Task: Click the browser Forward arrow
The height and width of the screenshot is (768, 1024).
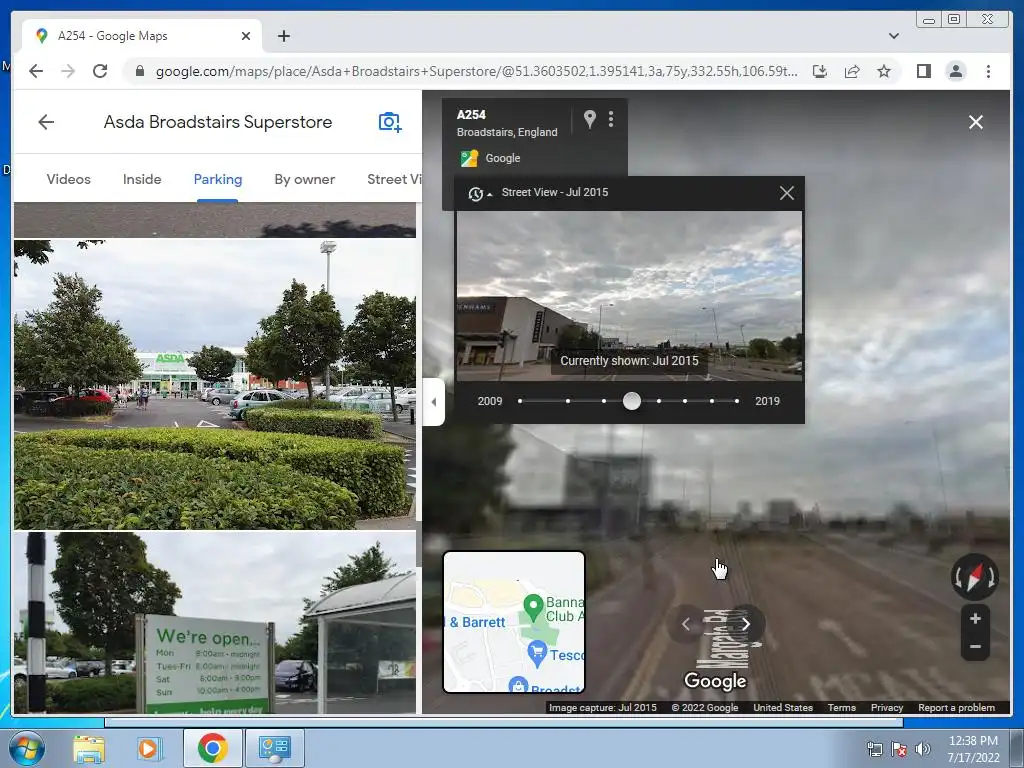Action: tap(68, 71)
